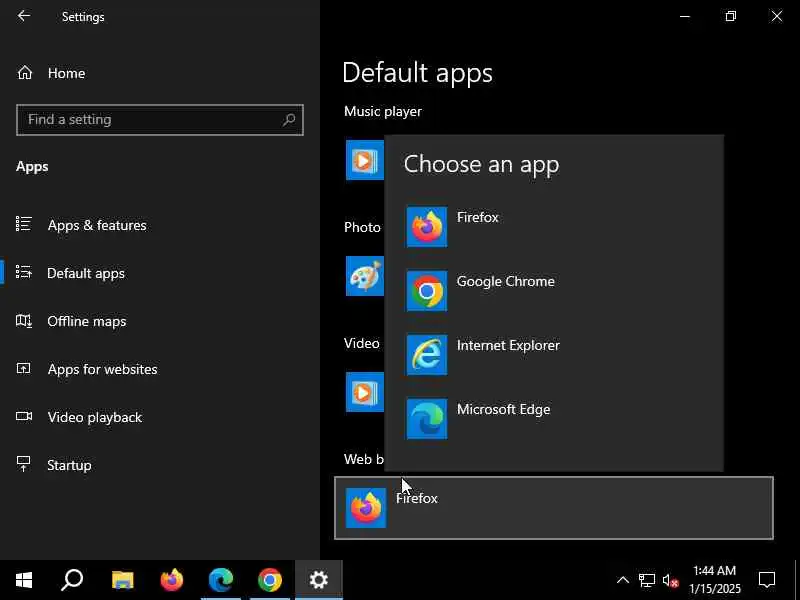The image size is (800, 600).
Task: Open the Photo viewer Paint icon
Action: click(365, 276)
